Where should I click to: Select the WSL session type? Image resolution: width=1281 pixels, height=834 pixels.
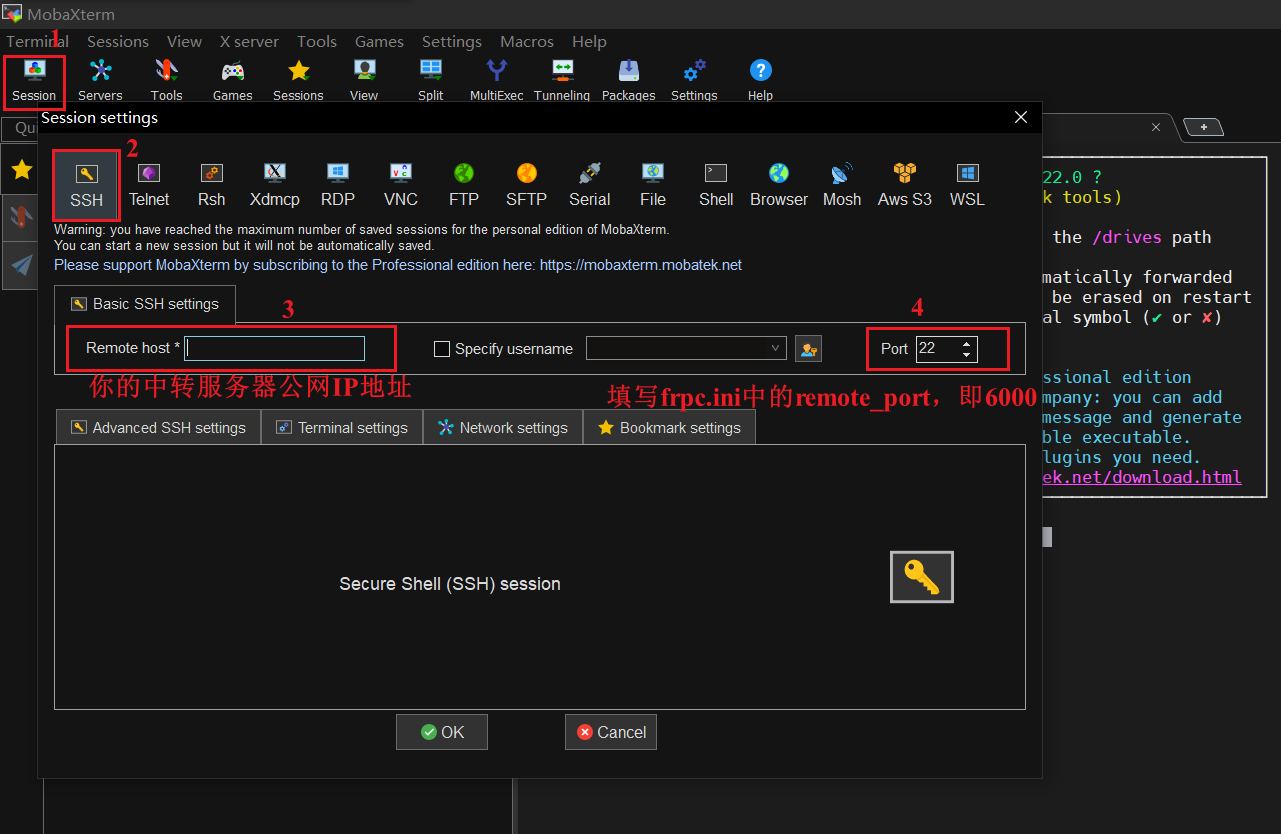tap(967, 185)
